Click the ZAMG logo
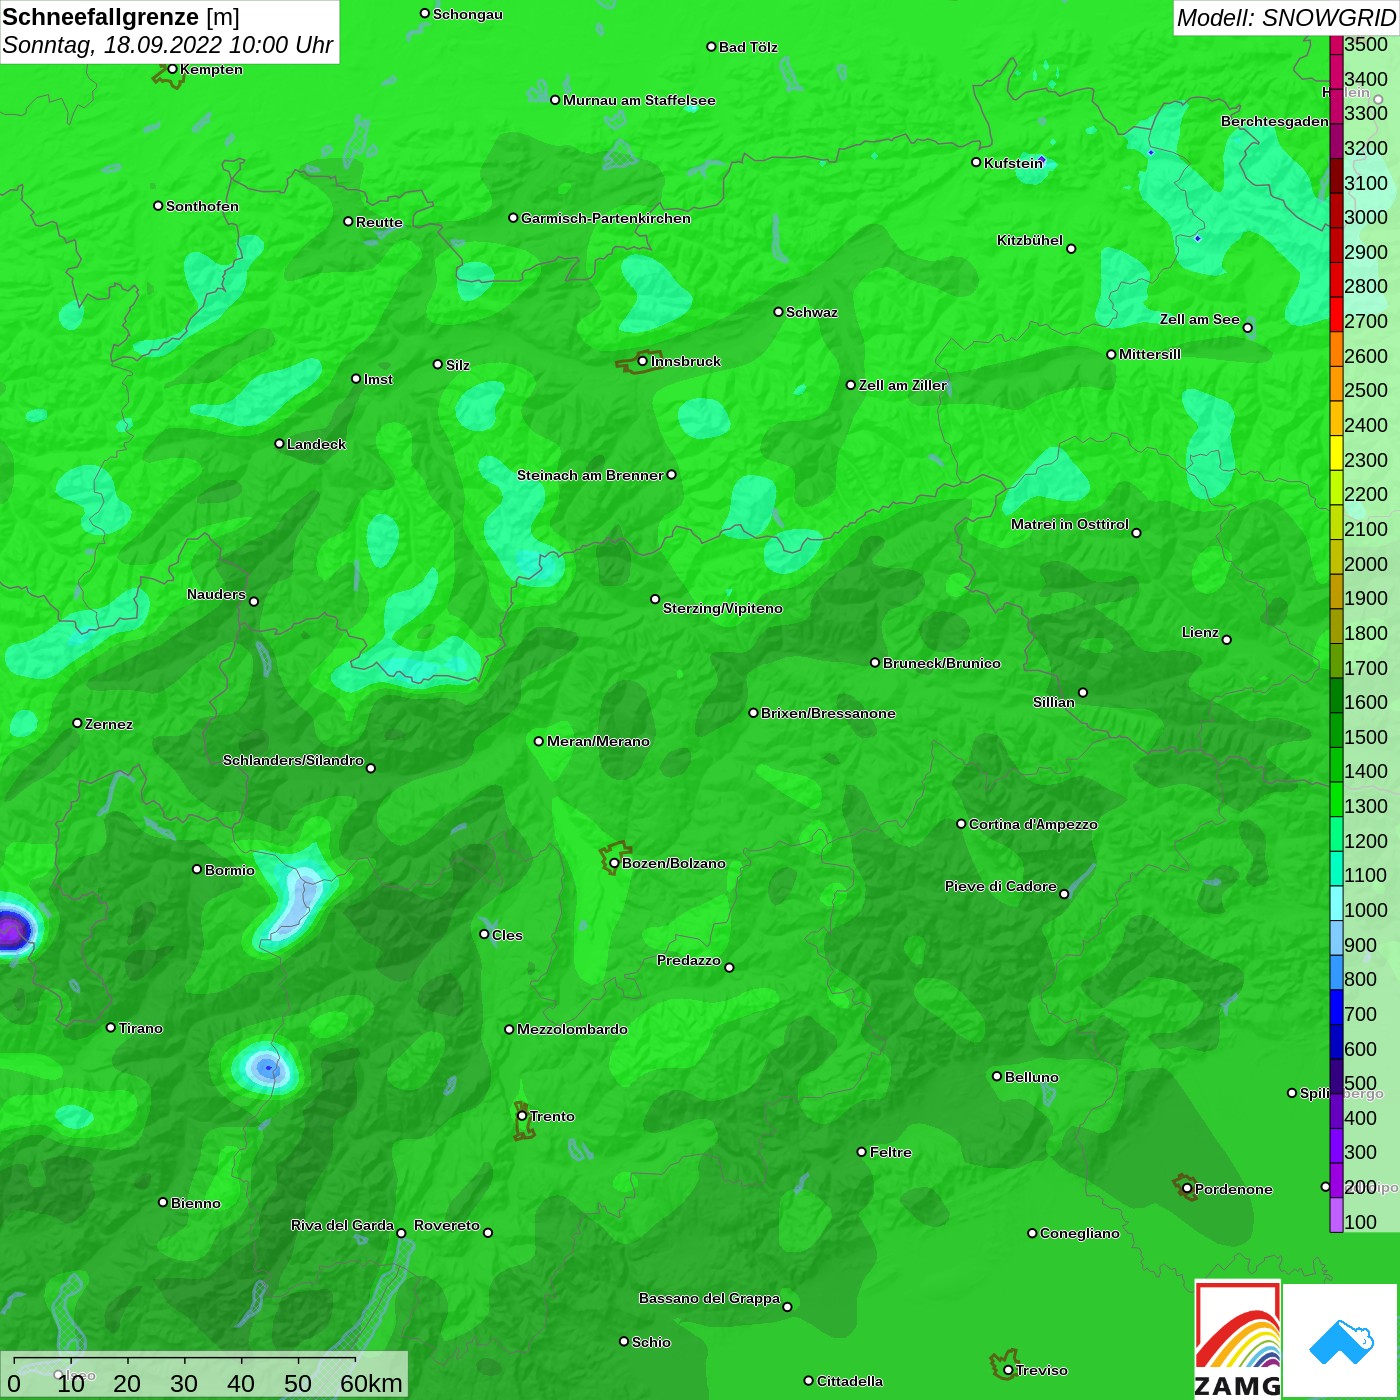The height and width of the screenshot is (1400, 1400). [x=1237, y=1339]
